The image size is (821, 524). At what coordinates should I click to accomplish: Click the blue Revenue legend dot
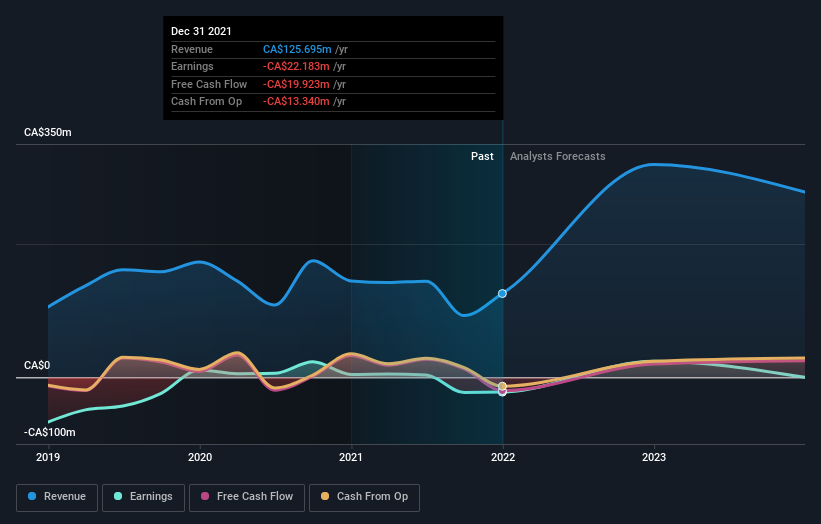pos(32,496)
